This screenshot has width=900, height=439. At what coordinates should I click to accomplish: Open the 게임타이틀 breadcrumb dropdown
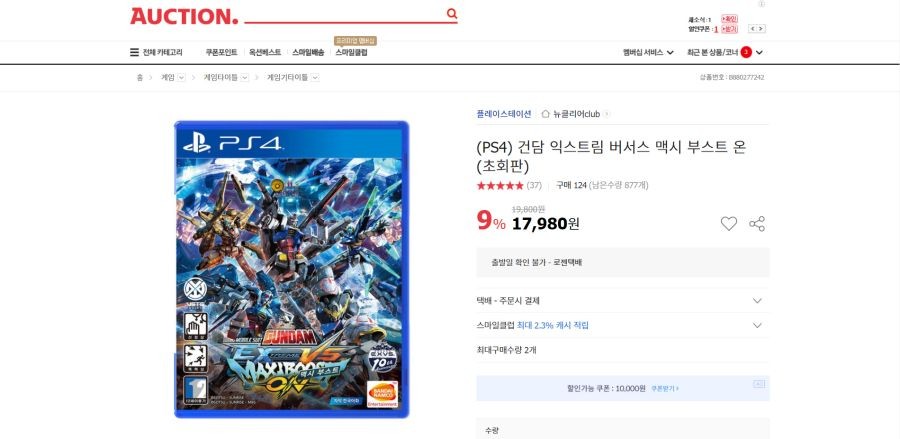(245, 77)
